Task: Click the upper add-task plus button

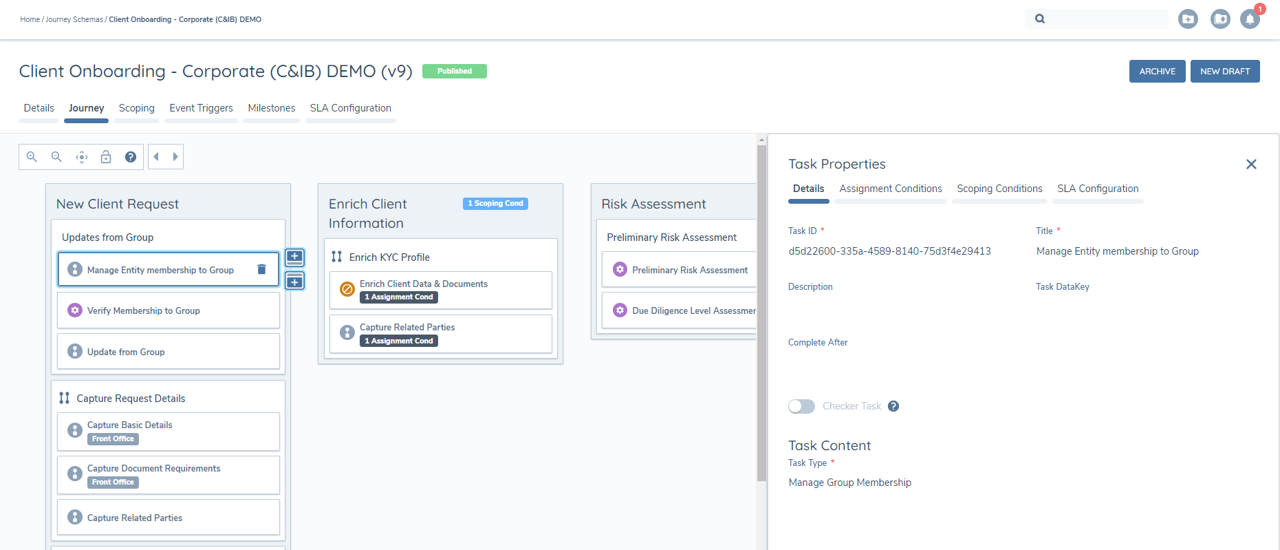Action: 295,257
